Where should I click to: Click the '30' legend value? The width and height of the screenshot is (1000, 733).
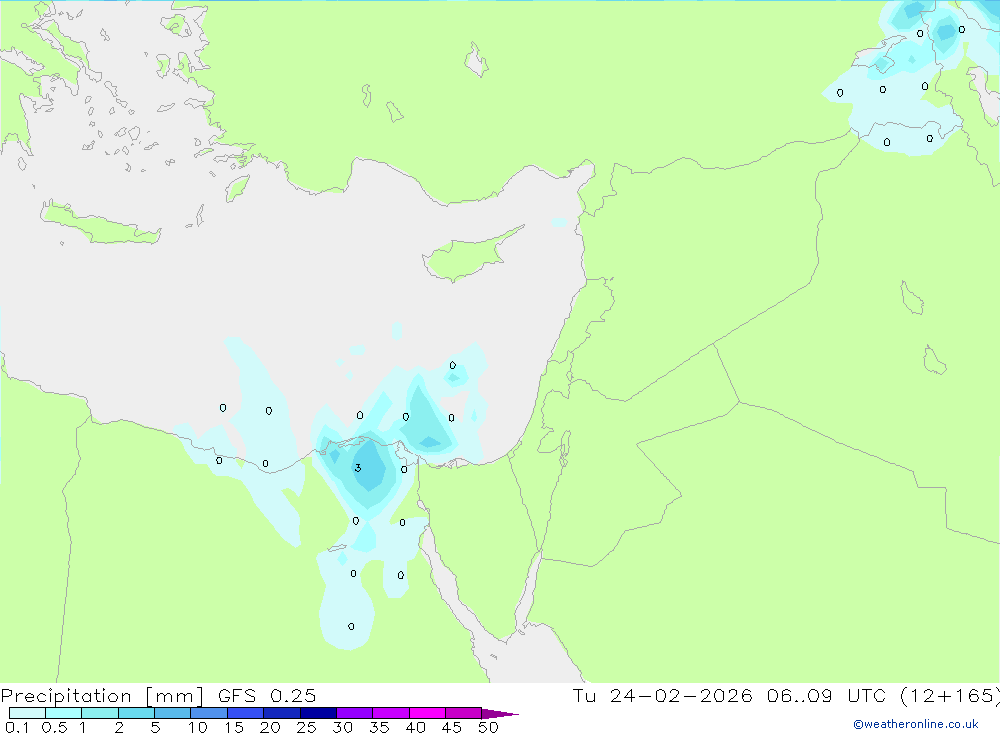(343, 727)
